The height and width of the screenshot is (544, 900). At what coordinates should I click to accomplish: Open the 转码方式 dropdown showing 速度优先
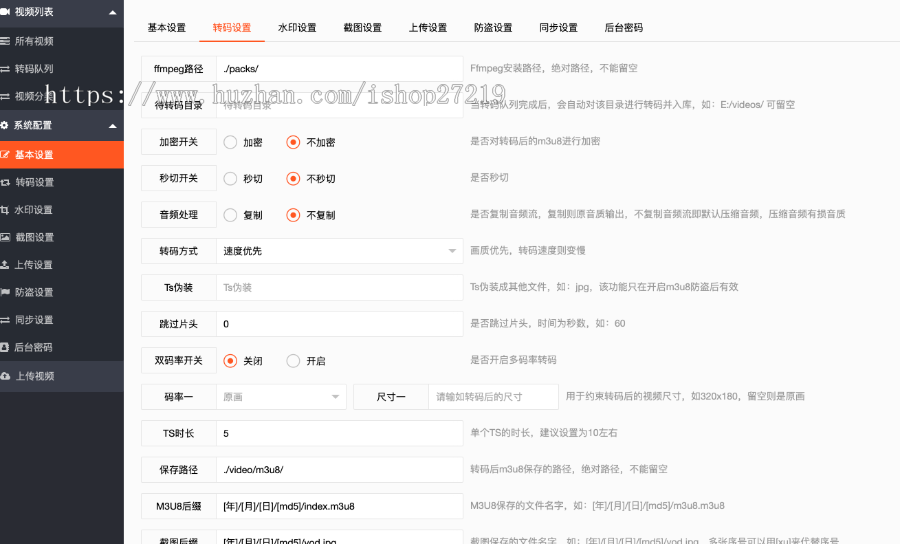pos(339,251)
